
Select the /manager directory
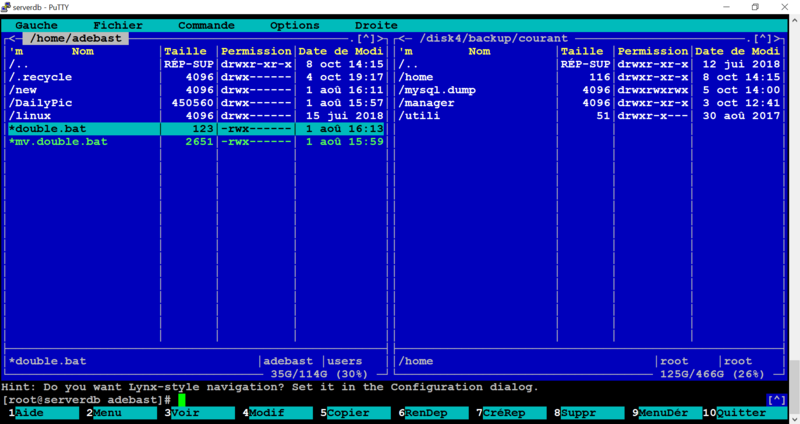[x=590, y=103]
